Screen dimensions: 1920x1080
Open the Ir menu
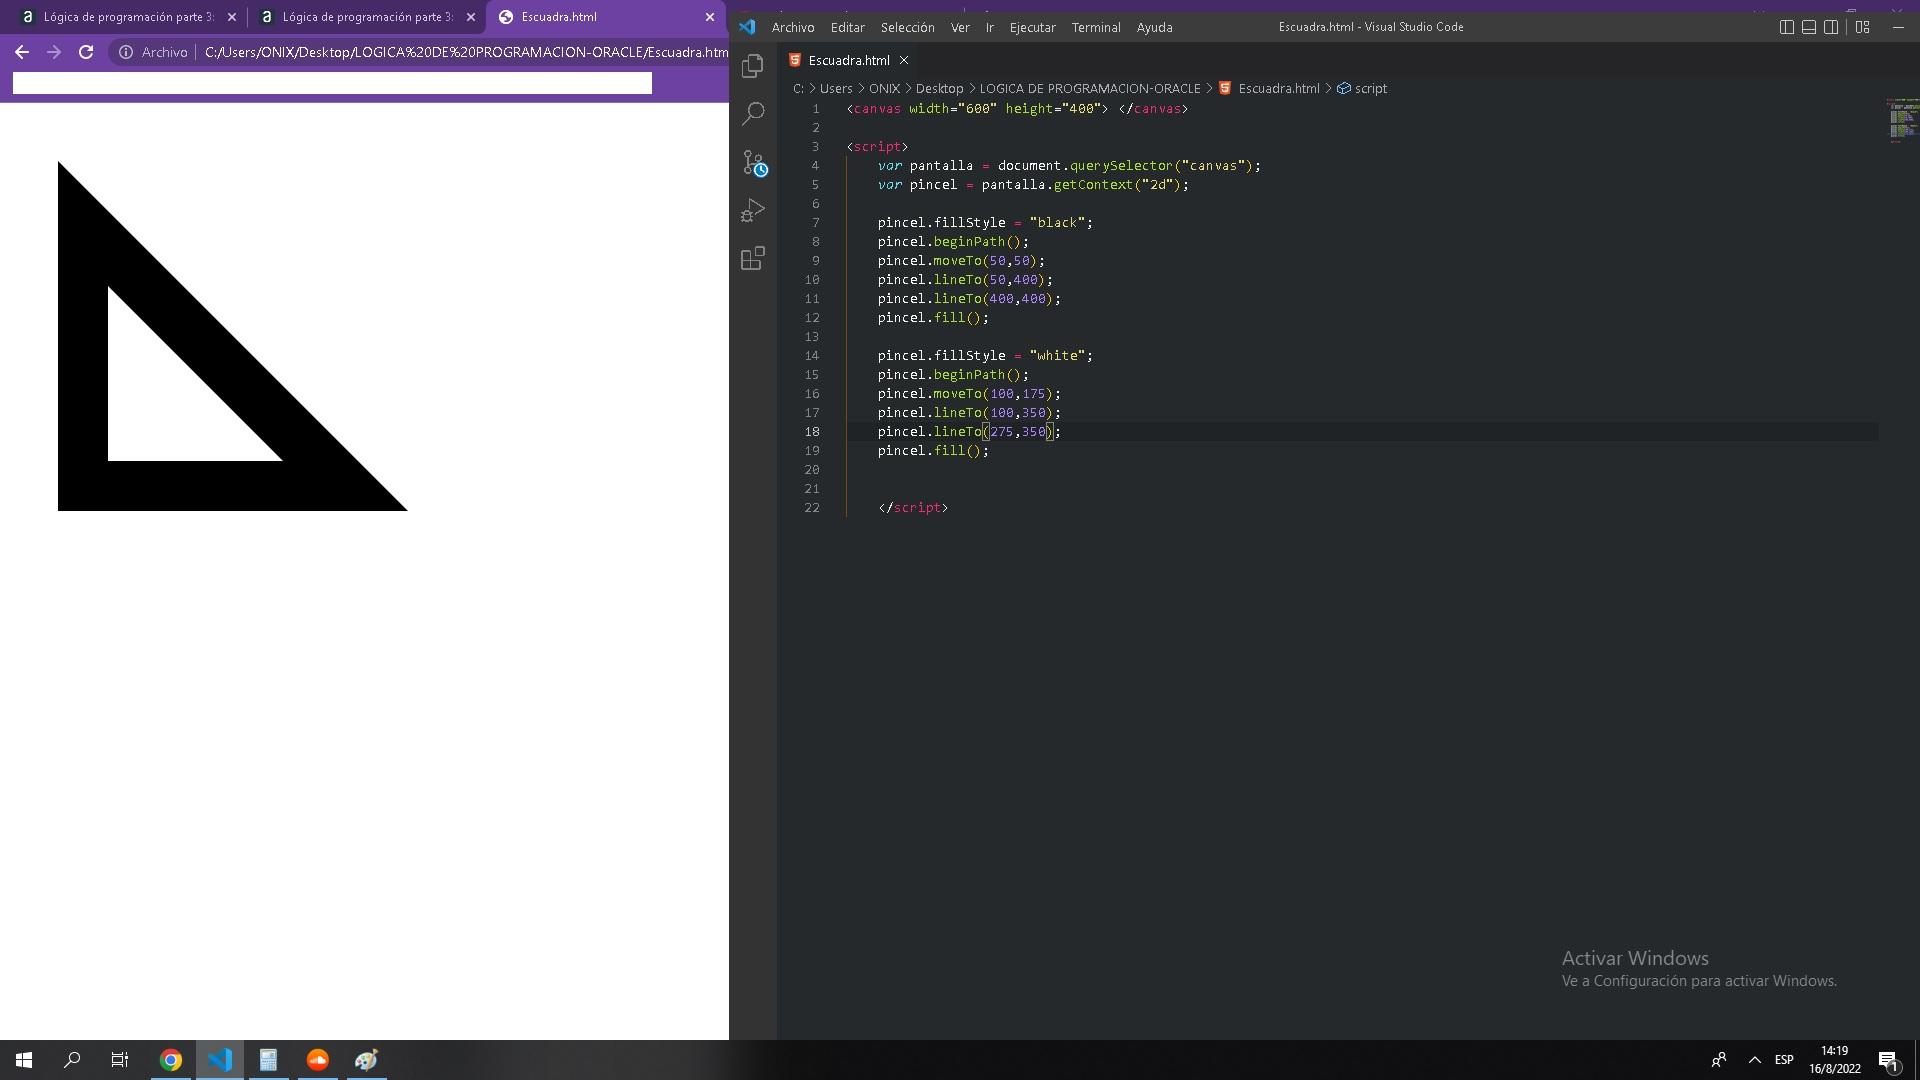tap(990, 27)
